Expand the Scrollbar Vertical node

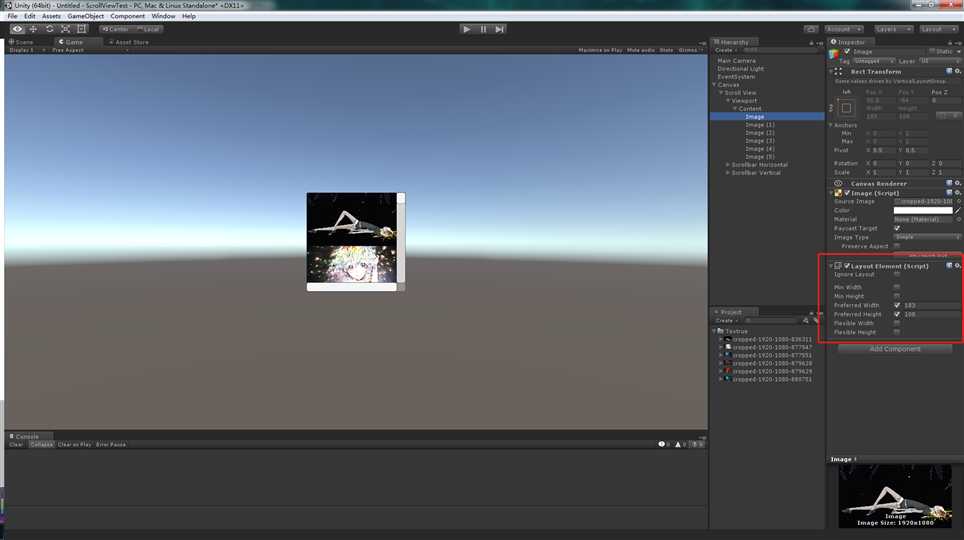728,173
